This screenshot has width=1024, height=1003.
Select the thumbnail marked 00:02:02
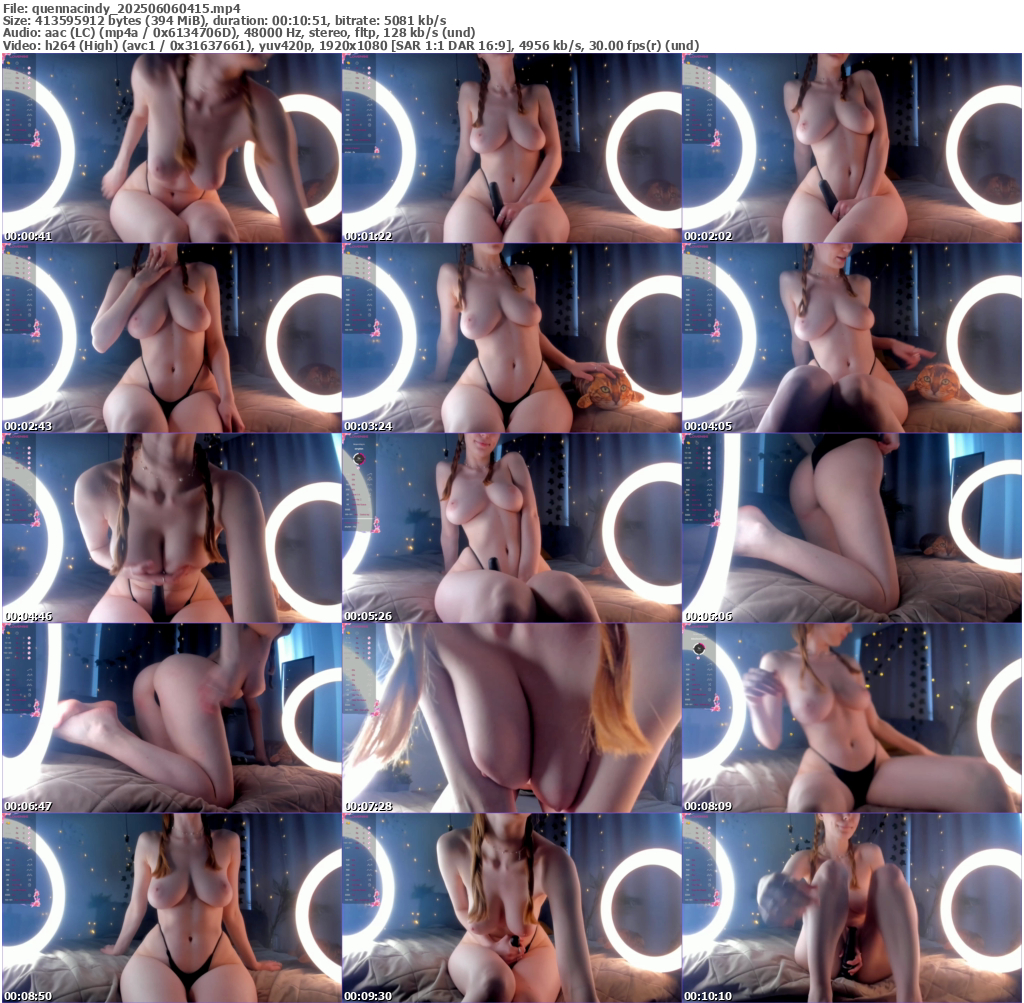[852, 148]
